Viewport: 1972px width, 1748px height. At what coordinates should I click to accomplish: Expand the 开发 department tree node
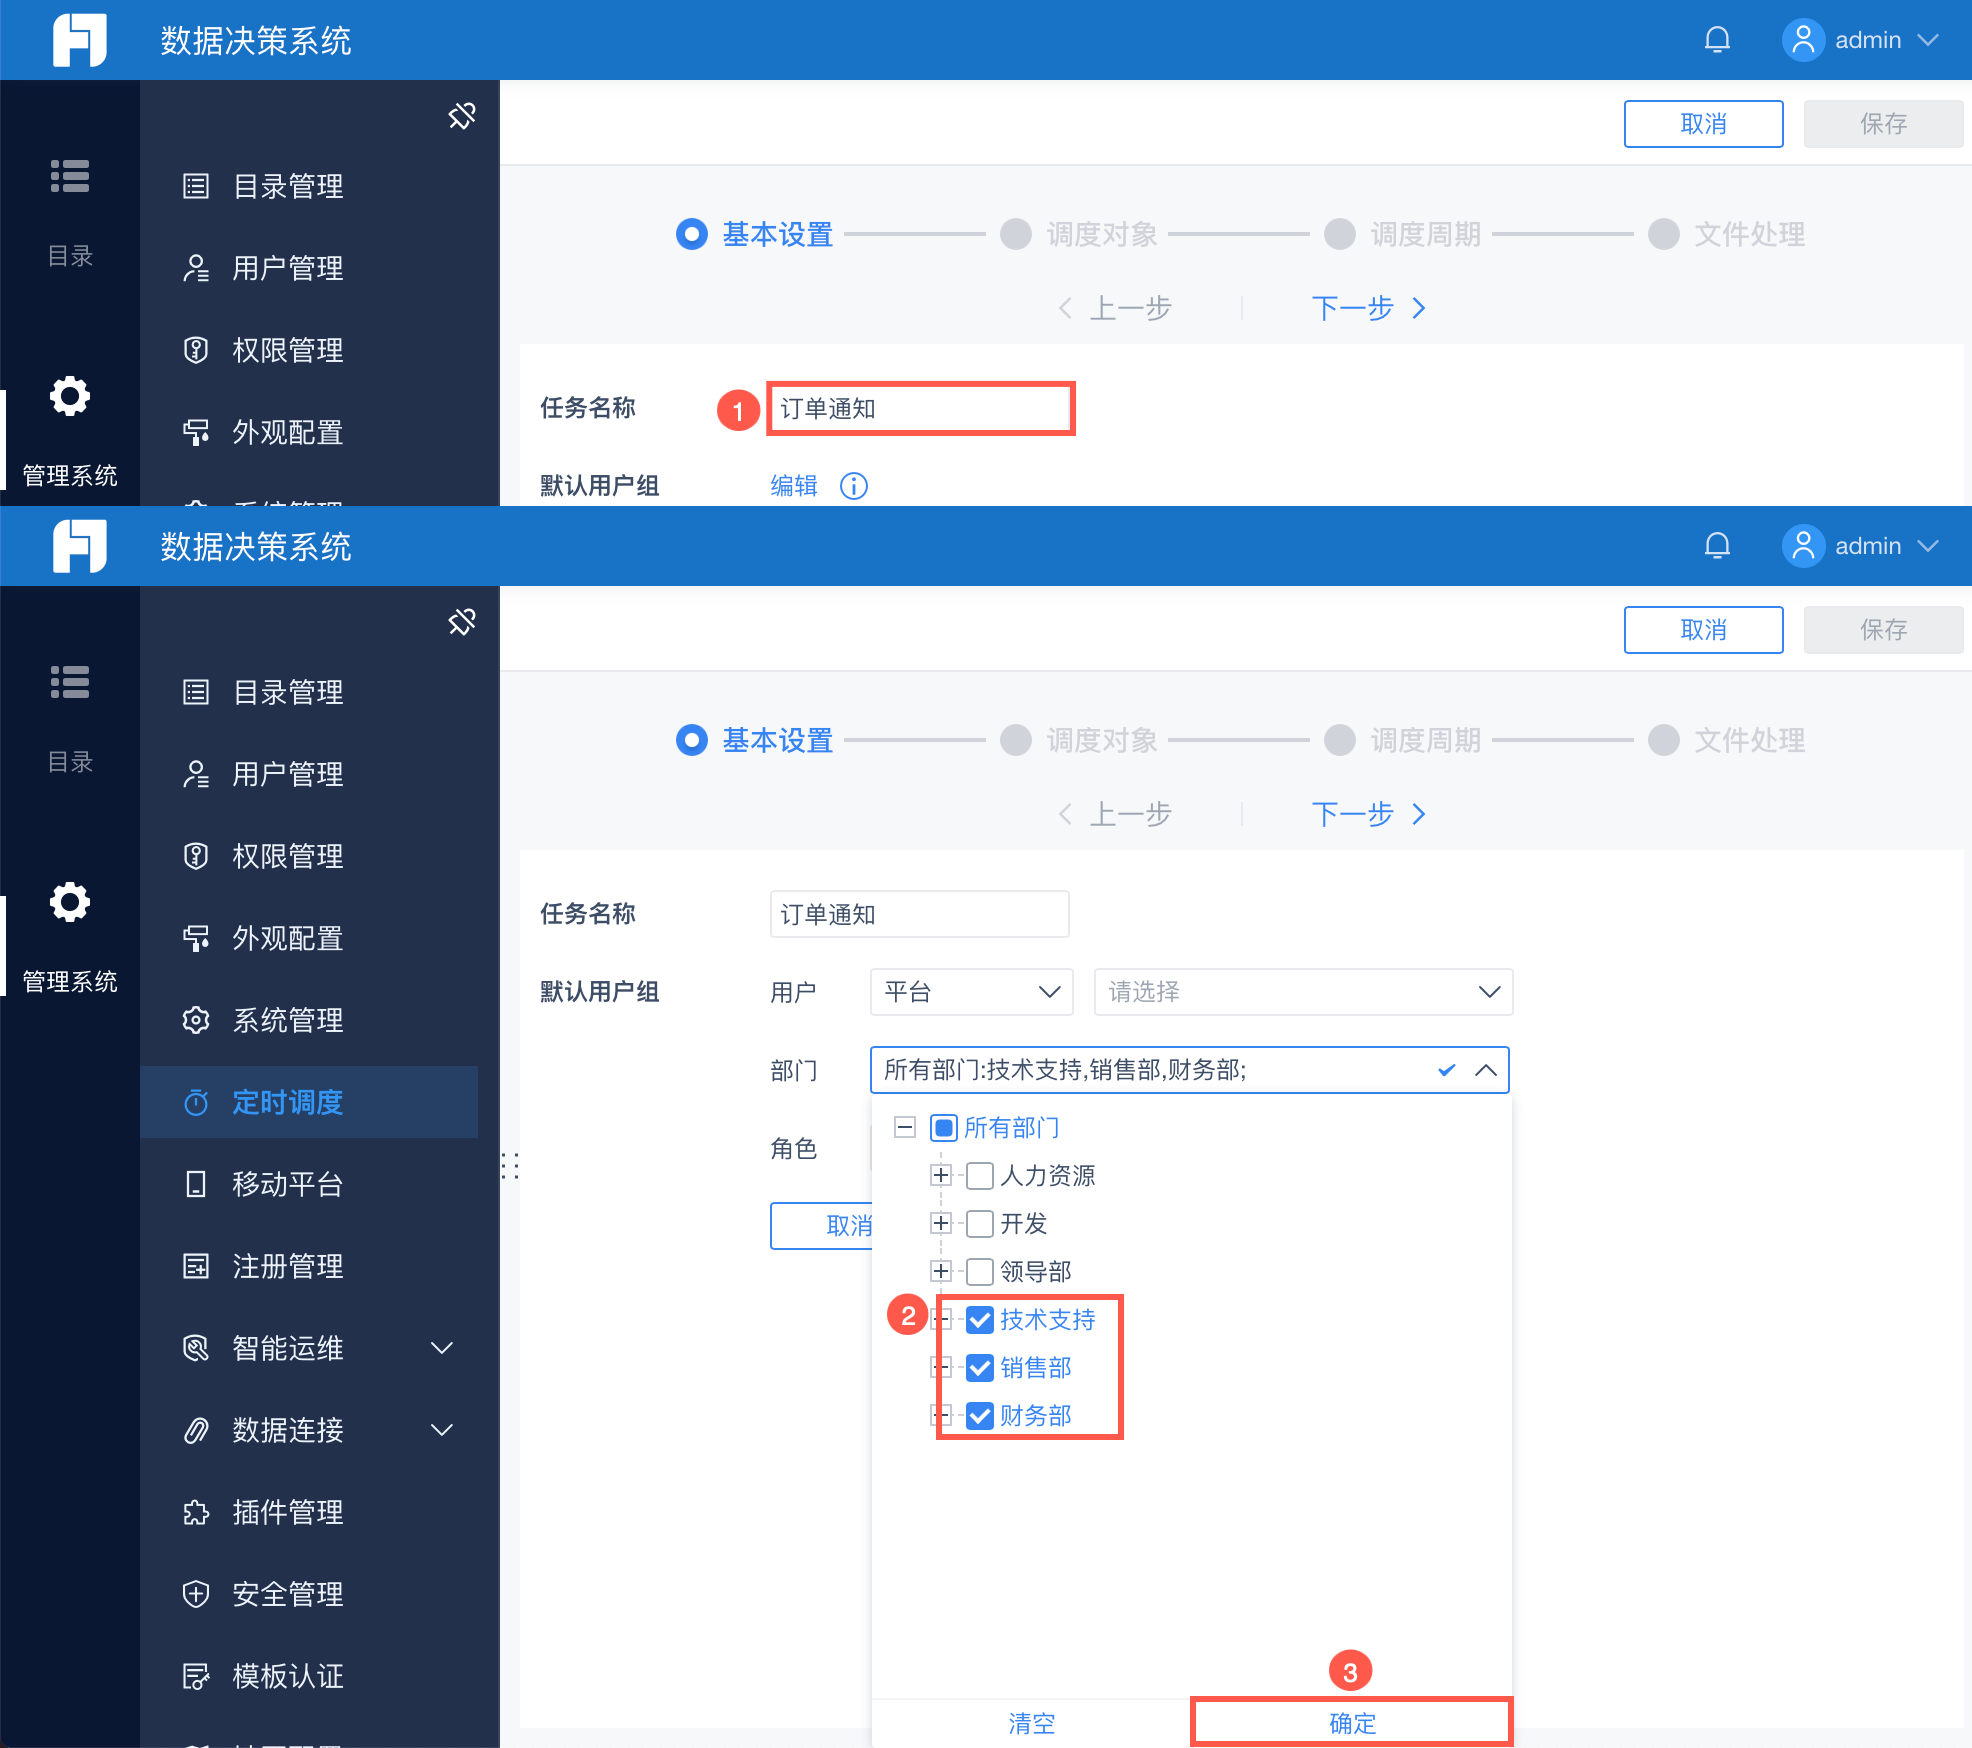pyautogui.click(x=940, y=1223)
